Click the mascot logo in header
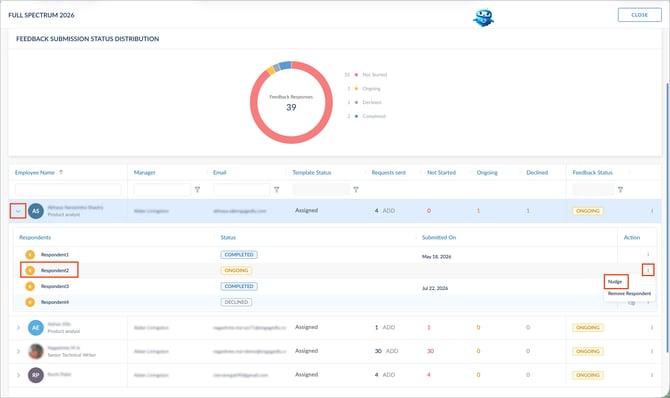Viewport: 670px width, 398px height. click(x=483, y=18)
